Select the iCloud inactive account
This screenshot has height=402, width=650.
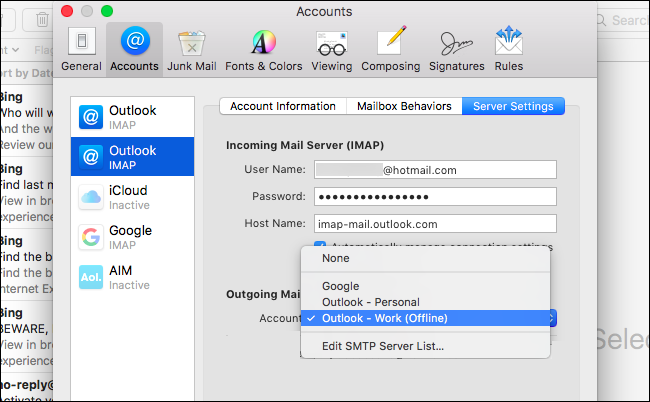click(132, 197)
